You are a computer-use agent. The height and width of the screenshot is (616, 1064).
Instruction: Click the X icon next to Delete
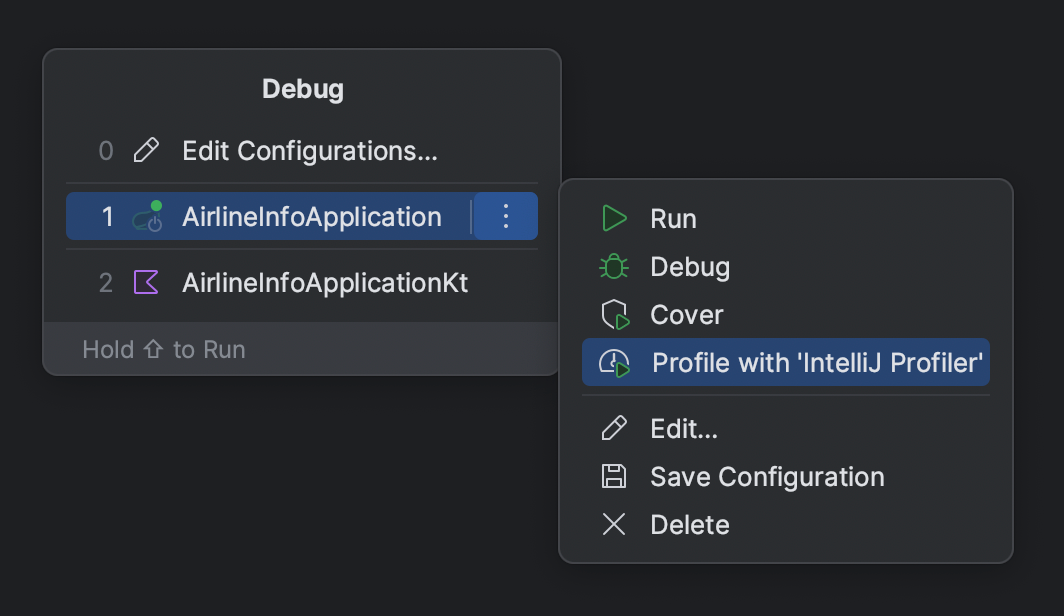[x=613, y=524]
